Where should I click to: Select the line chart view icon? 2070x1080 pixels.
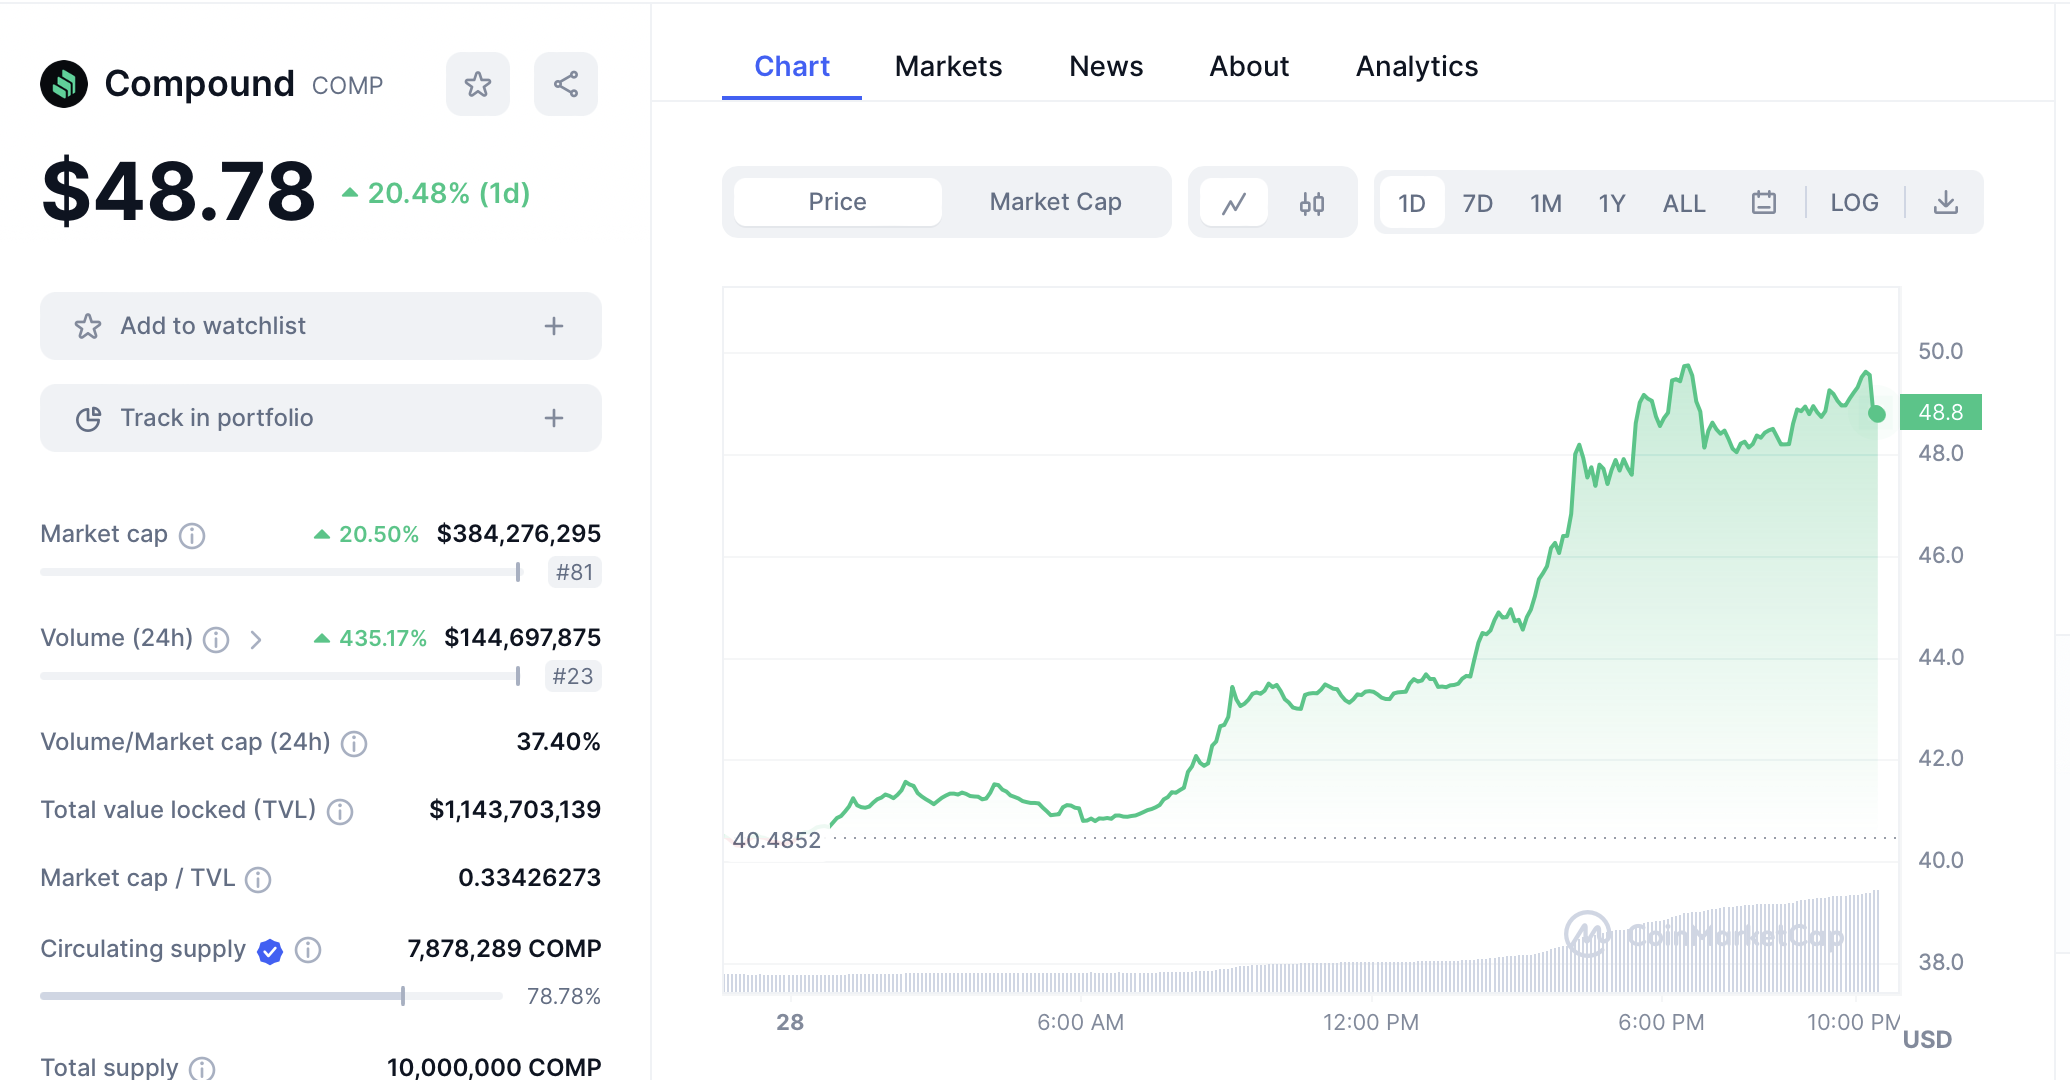(x=1234, y=203)
